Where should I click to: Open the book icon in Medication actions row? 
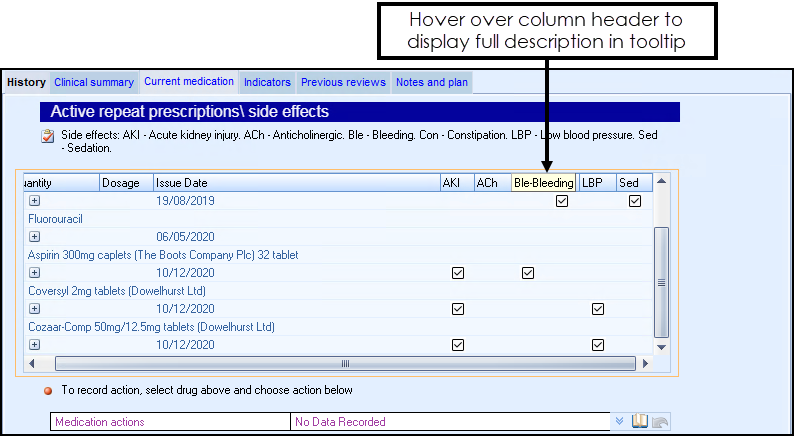pyautogui.click(x=641, y=422)
